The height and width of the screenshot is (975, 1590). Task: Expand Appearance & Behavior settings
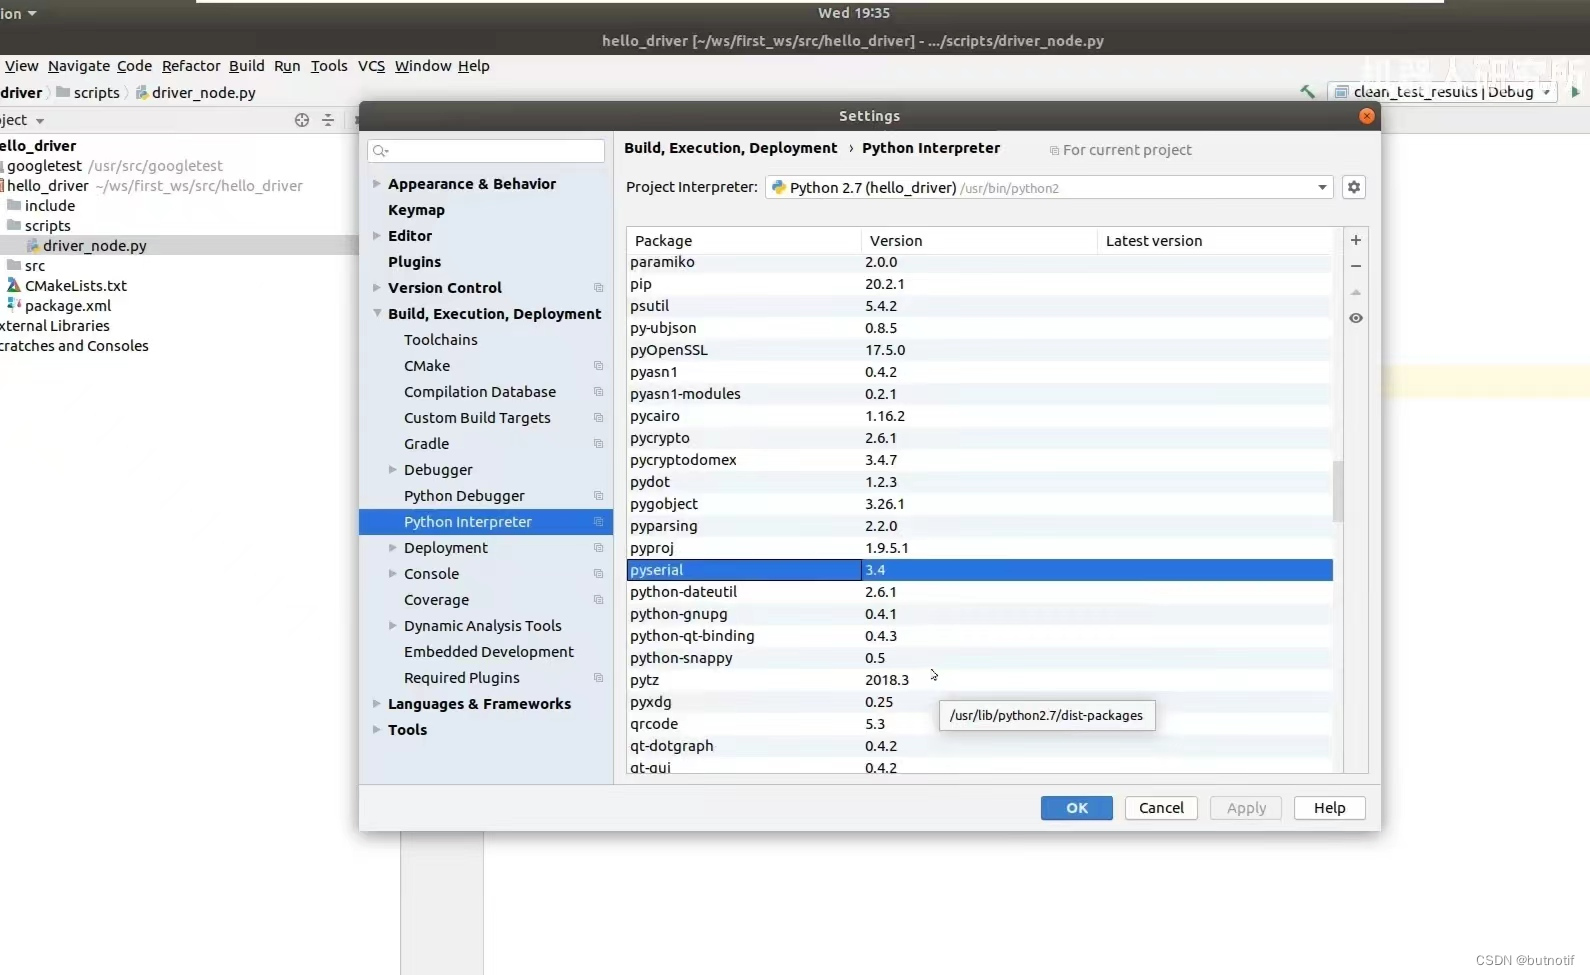pos(377,184)
